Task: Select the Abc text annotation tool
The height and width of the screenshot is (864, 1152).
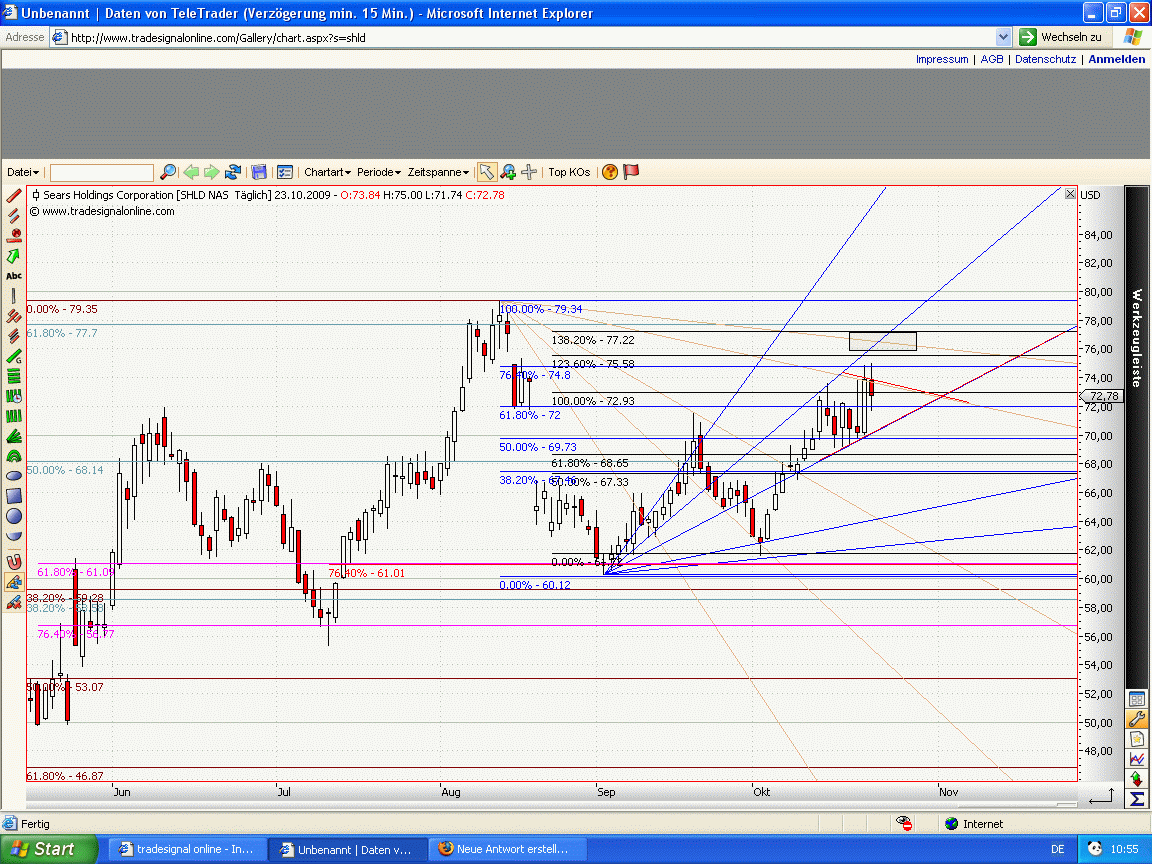Action: (13, 276)
